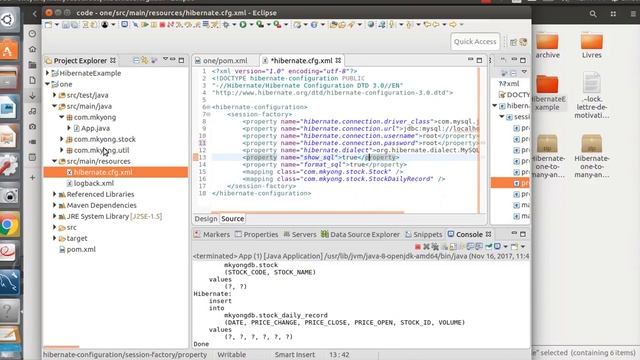Screen dimensions: 640x360
Task: Click Open Perspective icon near Quick Access
Action: 513,42
